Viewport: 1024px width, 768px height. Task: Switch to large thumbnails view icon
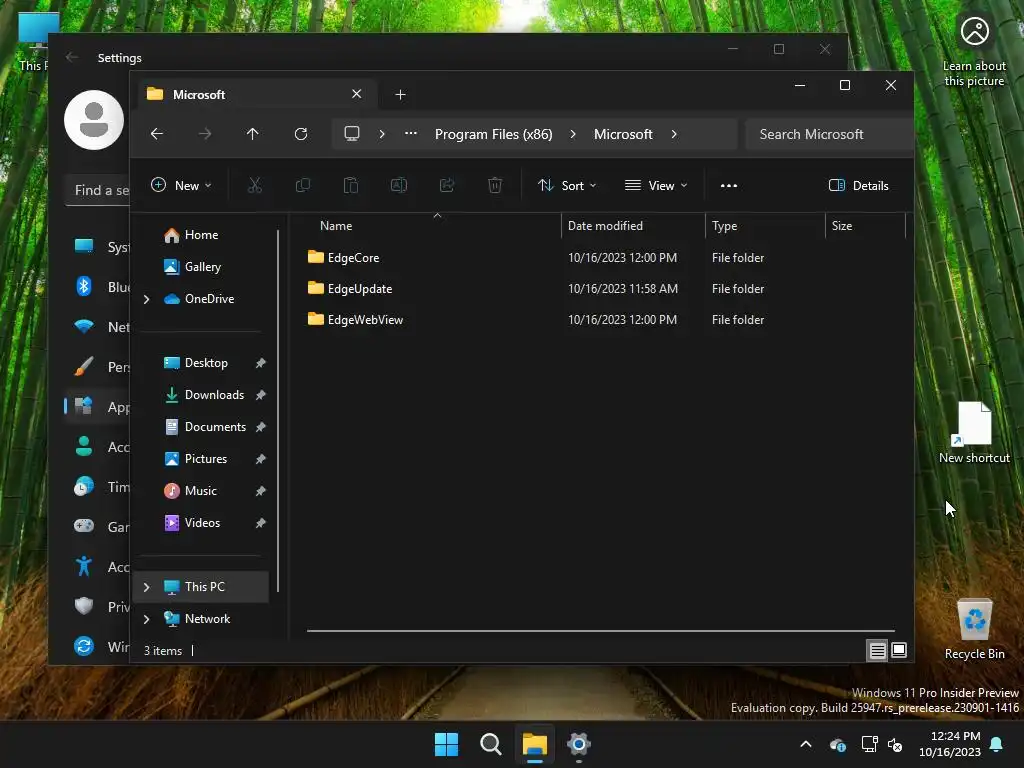899,650
